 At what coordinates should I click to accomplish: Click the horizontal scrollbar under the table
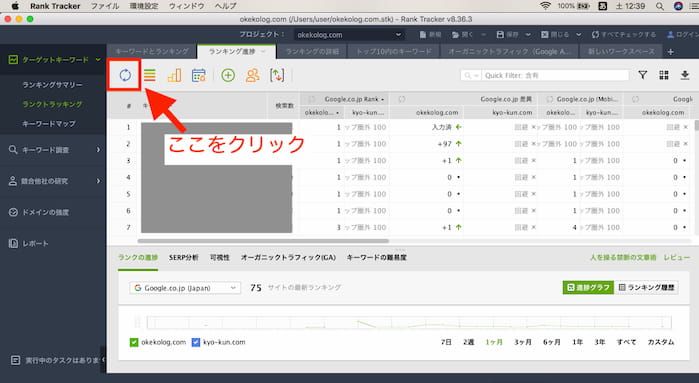coord(263,241)
